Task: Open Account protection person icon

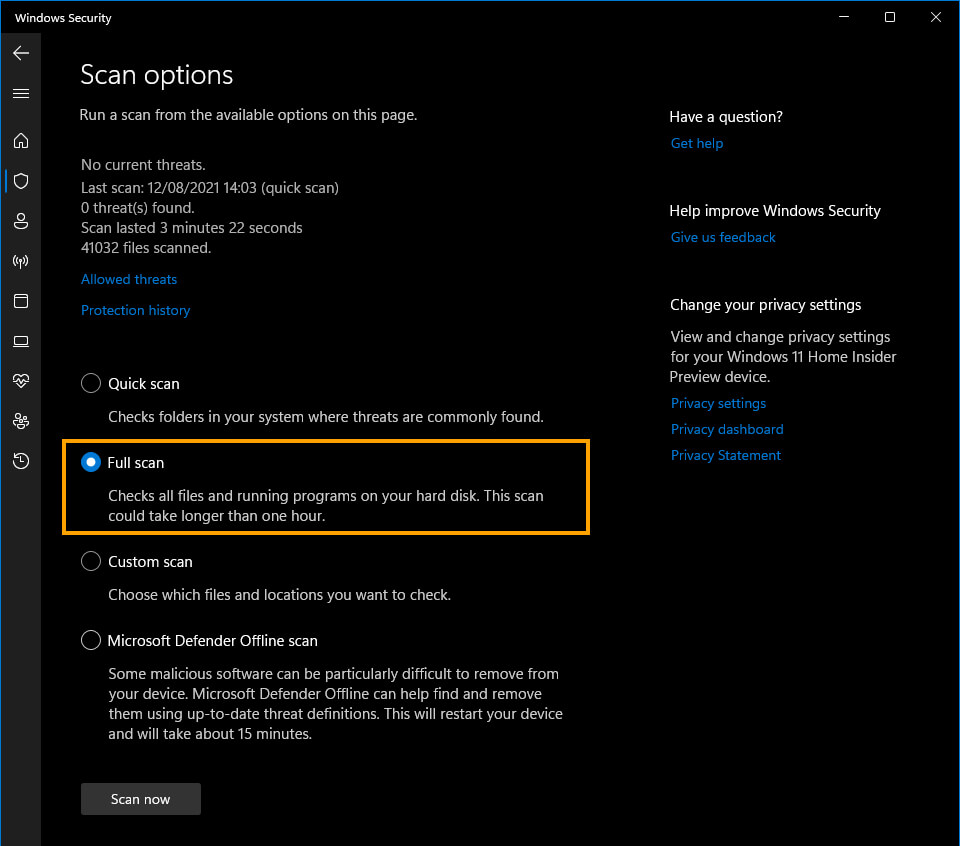Action: pos(21,221)
